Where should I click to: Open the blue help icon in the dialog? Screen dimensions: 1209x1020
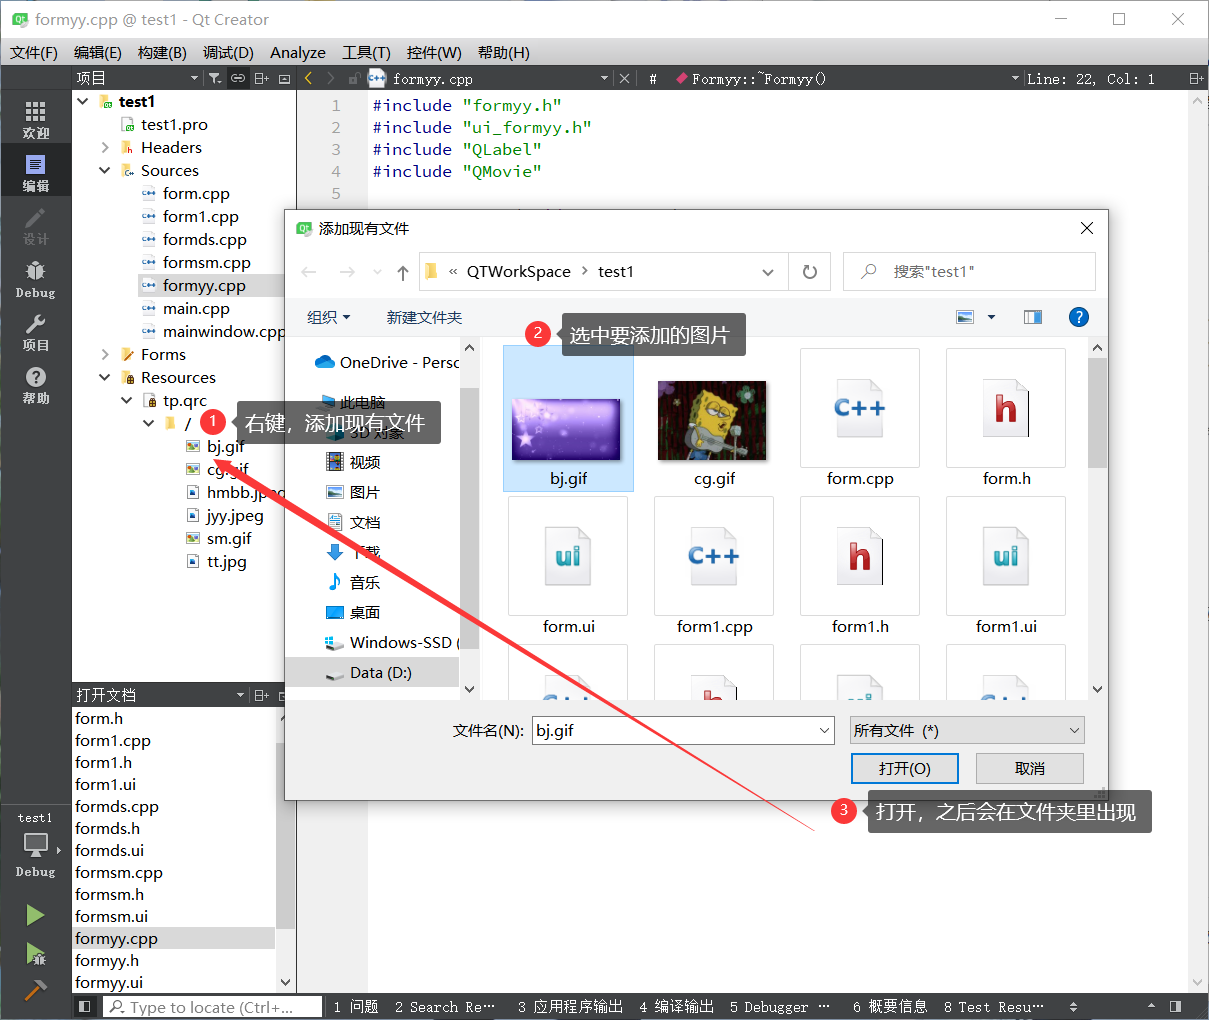(1078, 317)
